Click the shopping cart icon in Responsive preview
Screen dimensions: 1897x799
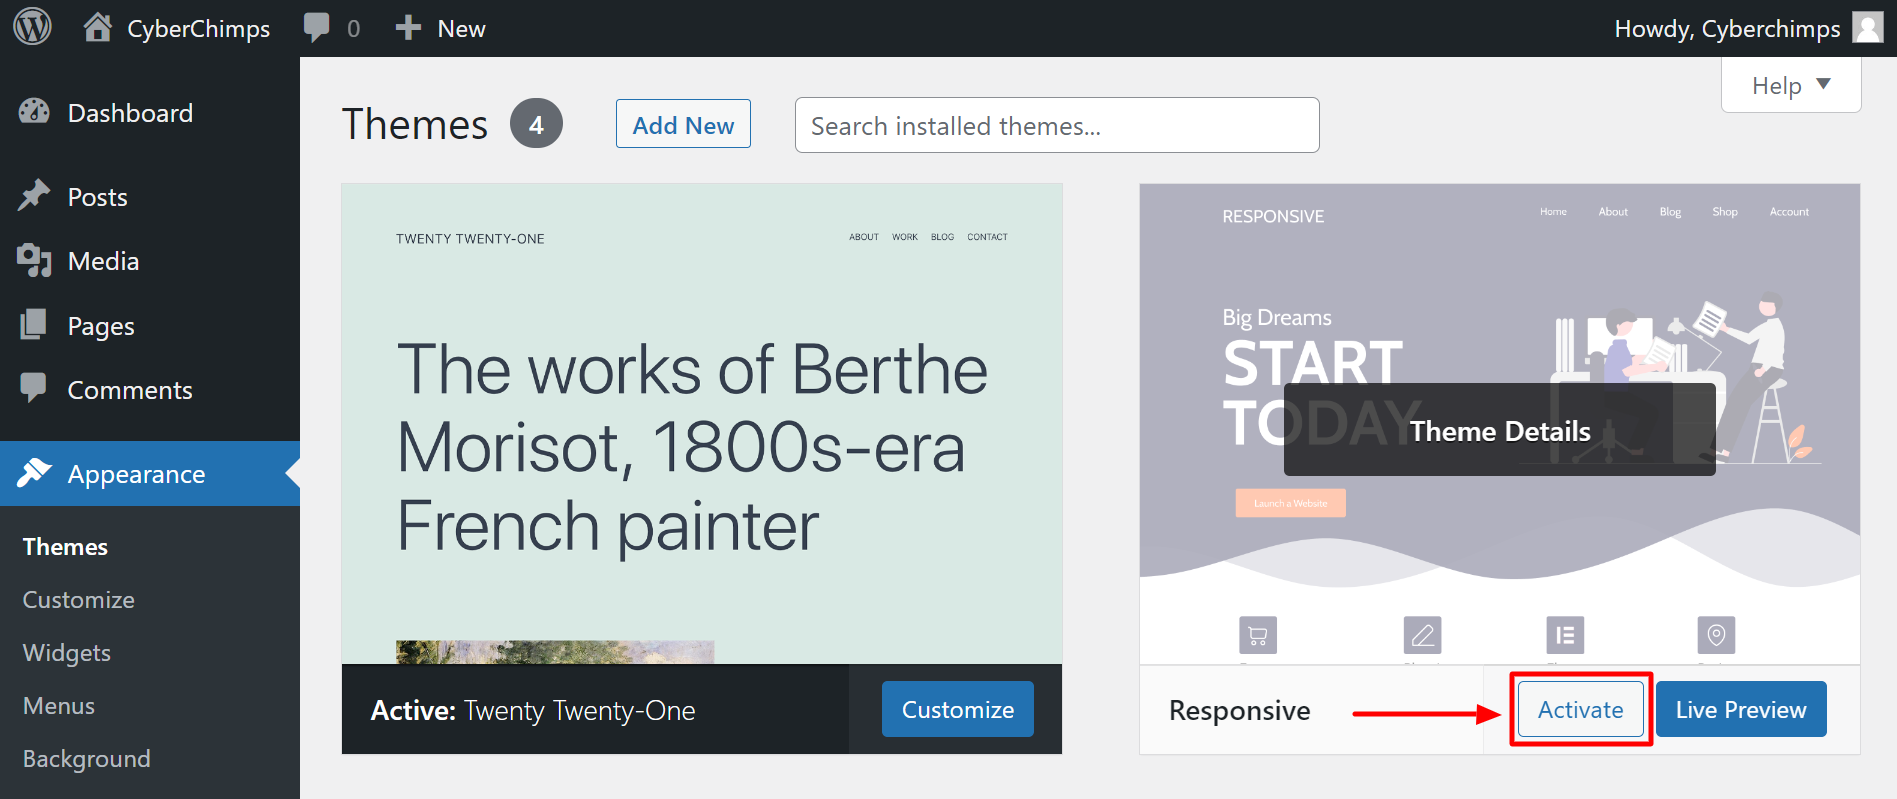(x=1258, y=635)
